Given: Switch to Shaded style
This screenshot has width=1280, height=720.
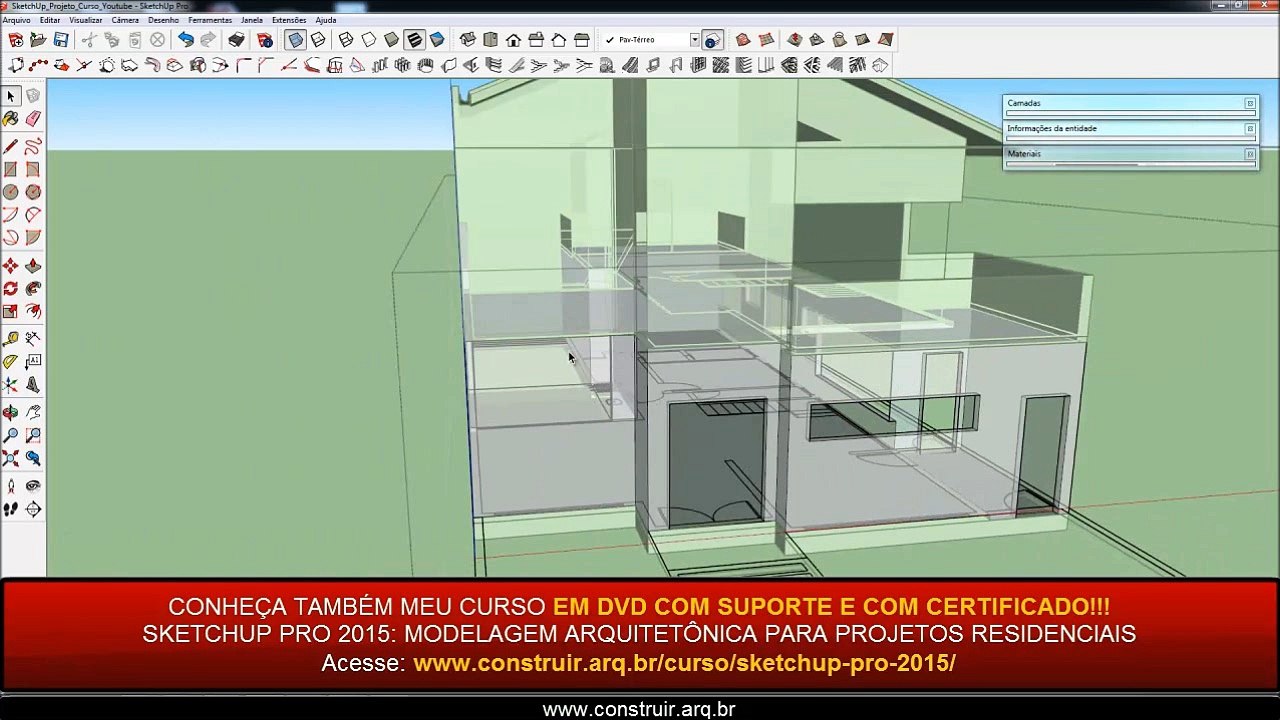Looking at the screenshot, I should pos(392,40).
